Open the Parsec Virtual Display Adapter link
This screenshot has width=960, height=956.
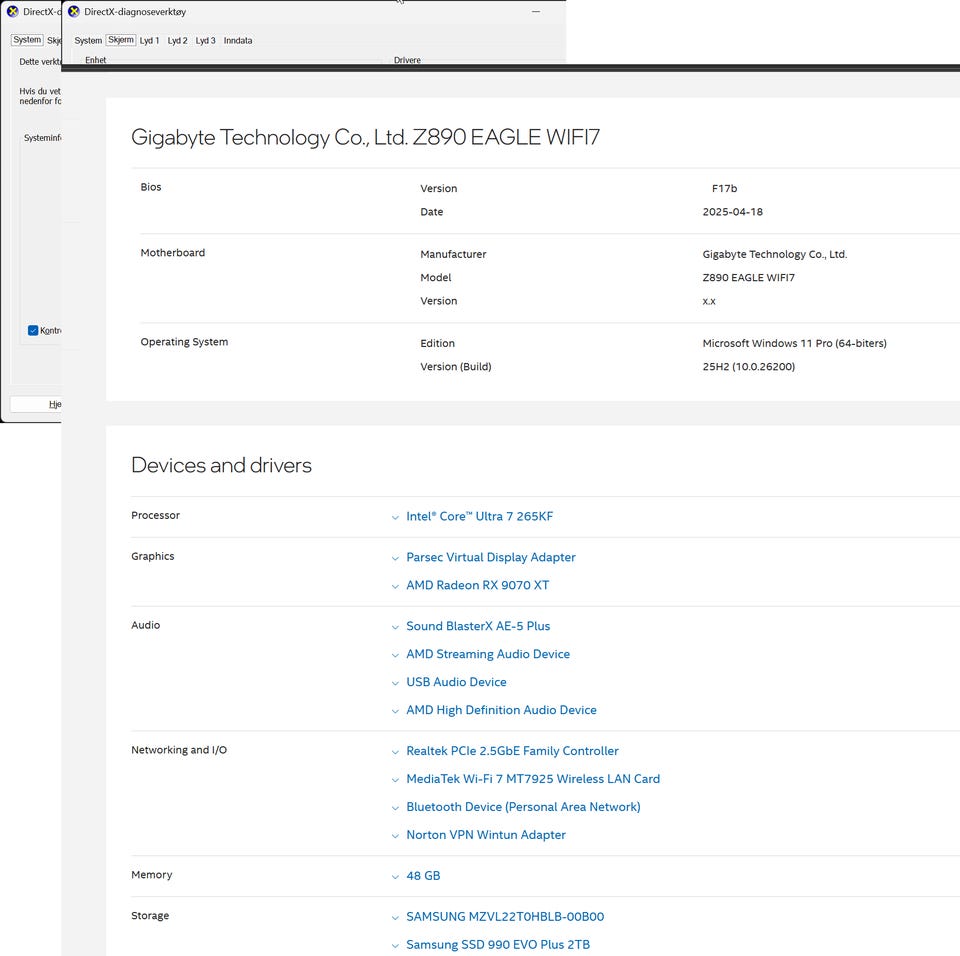[491, 557]
